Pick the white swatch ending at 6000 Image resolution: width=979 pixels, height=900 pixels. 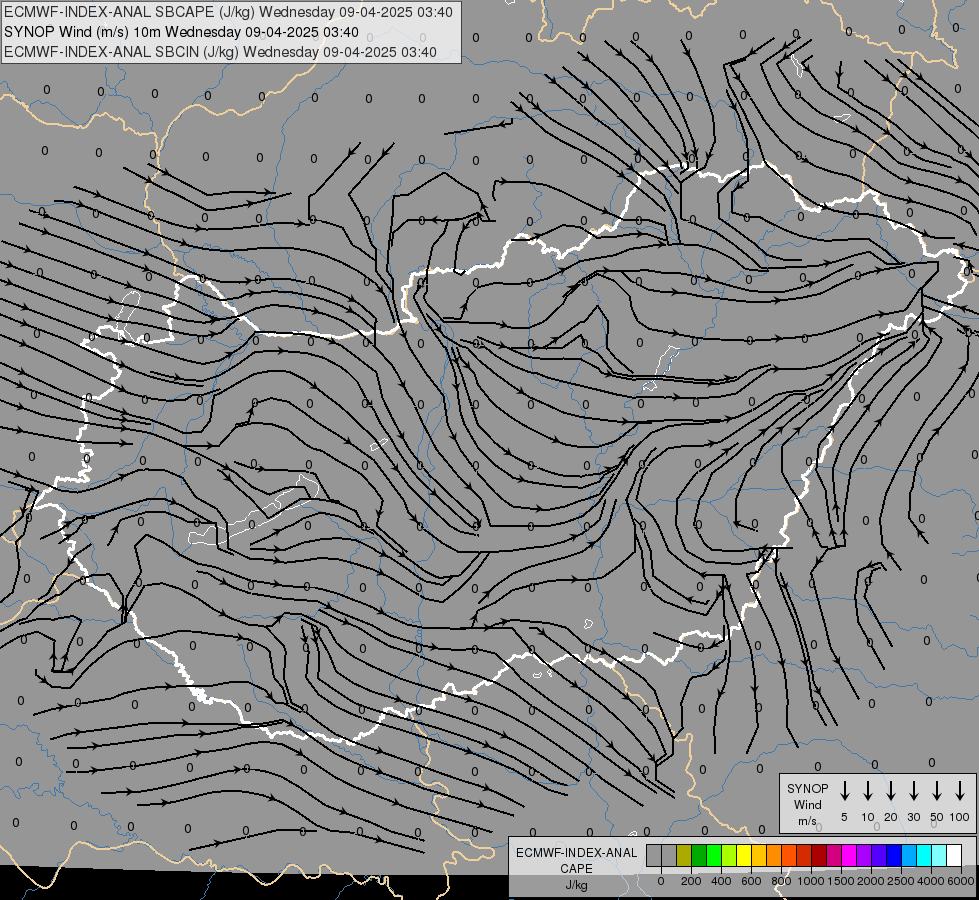click(x=953, y=855)
